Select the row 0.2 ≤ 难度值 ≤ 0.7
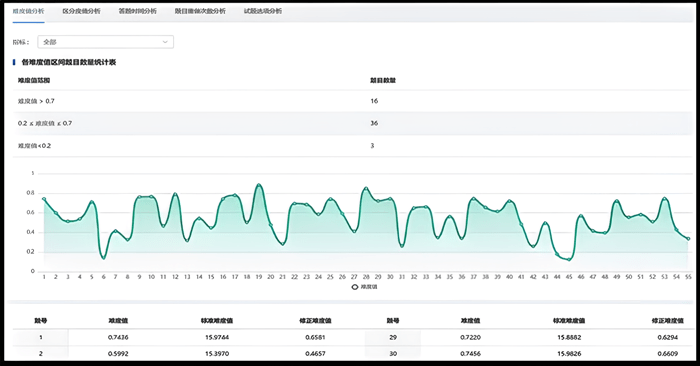The width and height of the screenshot is (700, 366). [x=353, y=123]
